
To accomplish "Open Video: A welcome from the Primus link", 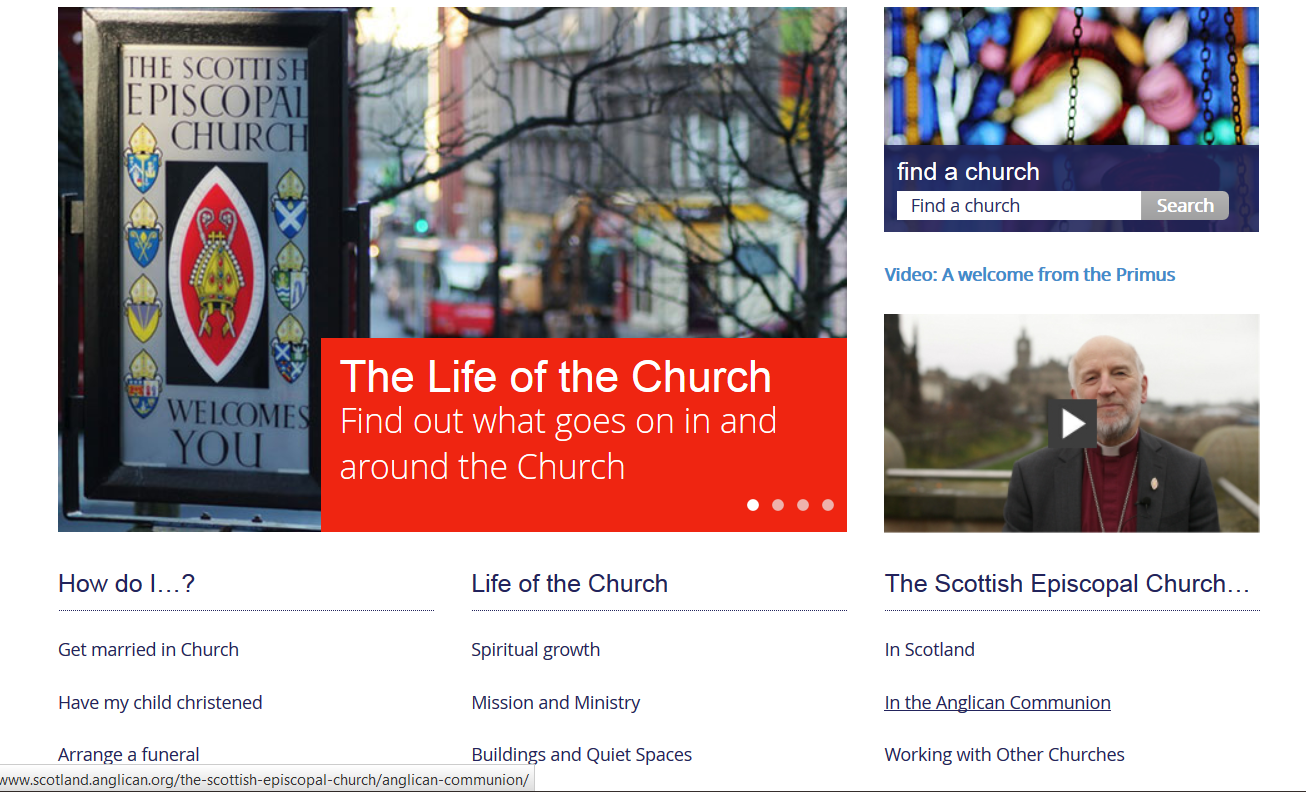I will (1030, 275).
